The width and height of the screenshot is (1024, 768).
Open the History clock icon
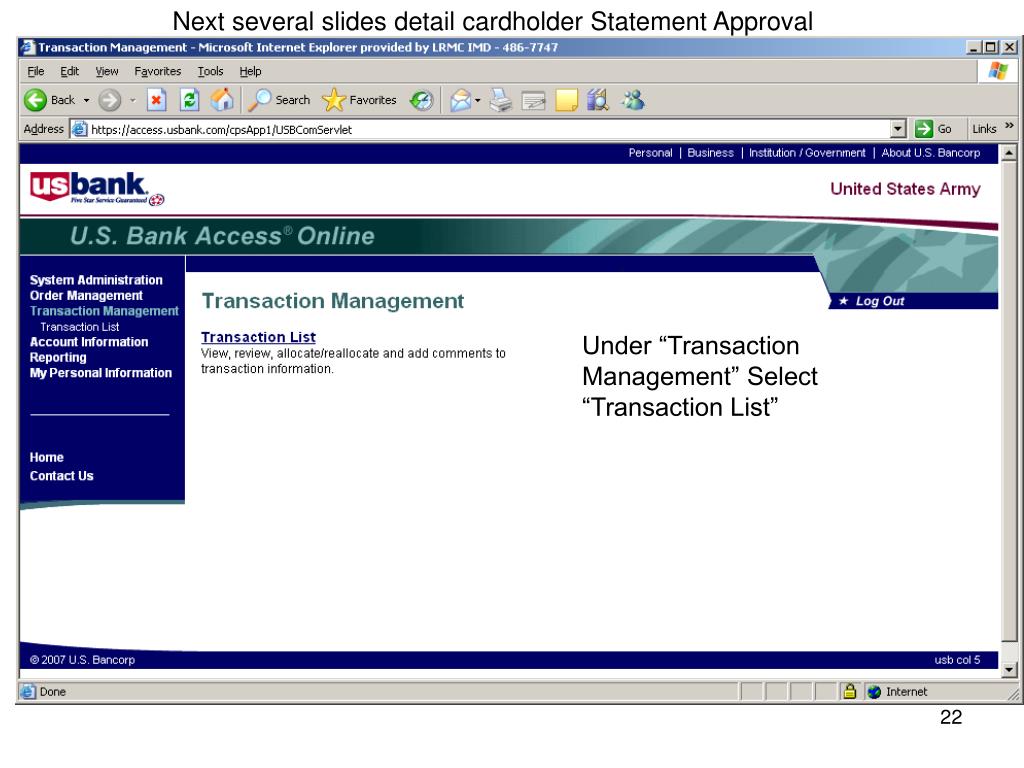(x=421, y=101)
